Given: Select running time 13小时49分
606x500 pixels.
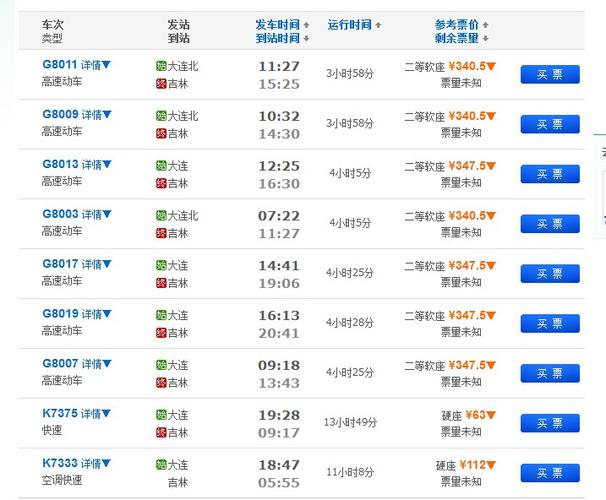Looking at the screenshot, I should pos(350,422).
